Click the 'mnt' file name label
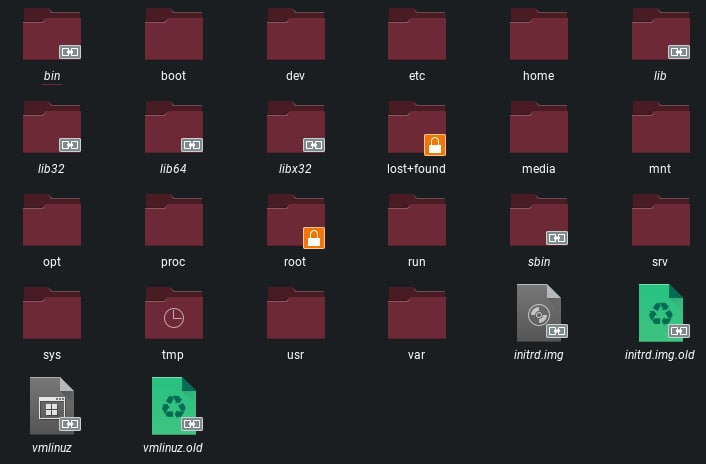The image size is (706, 464). (x=660, y=169)
